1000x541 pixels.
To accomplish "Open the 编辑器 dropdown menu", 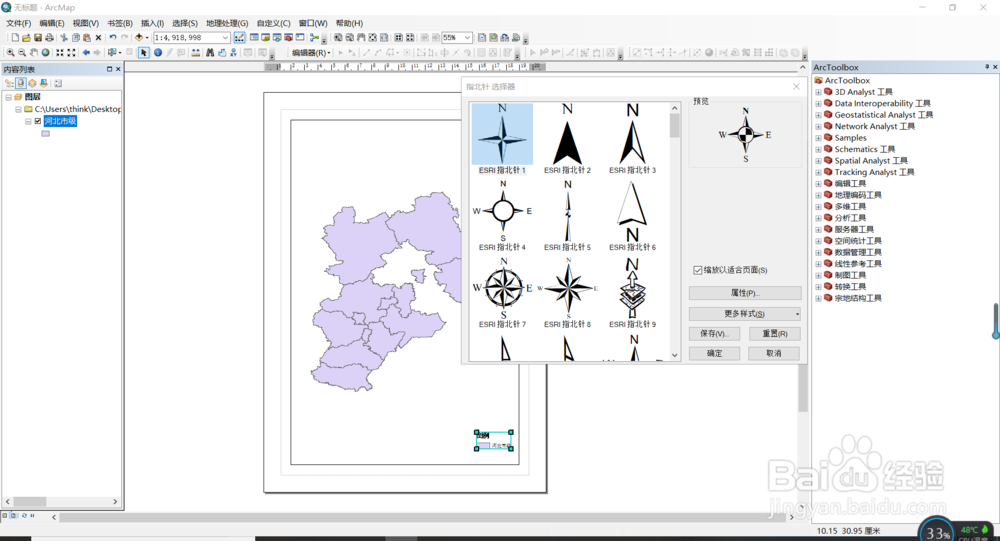I will tap(311, 53).
